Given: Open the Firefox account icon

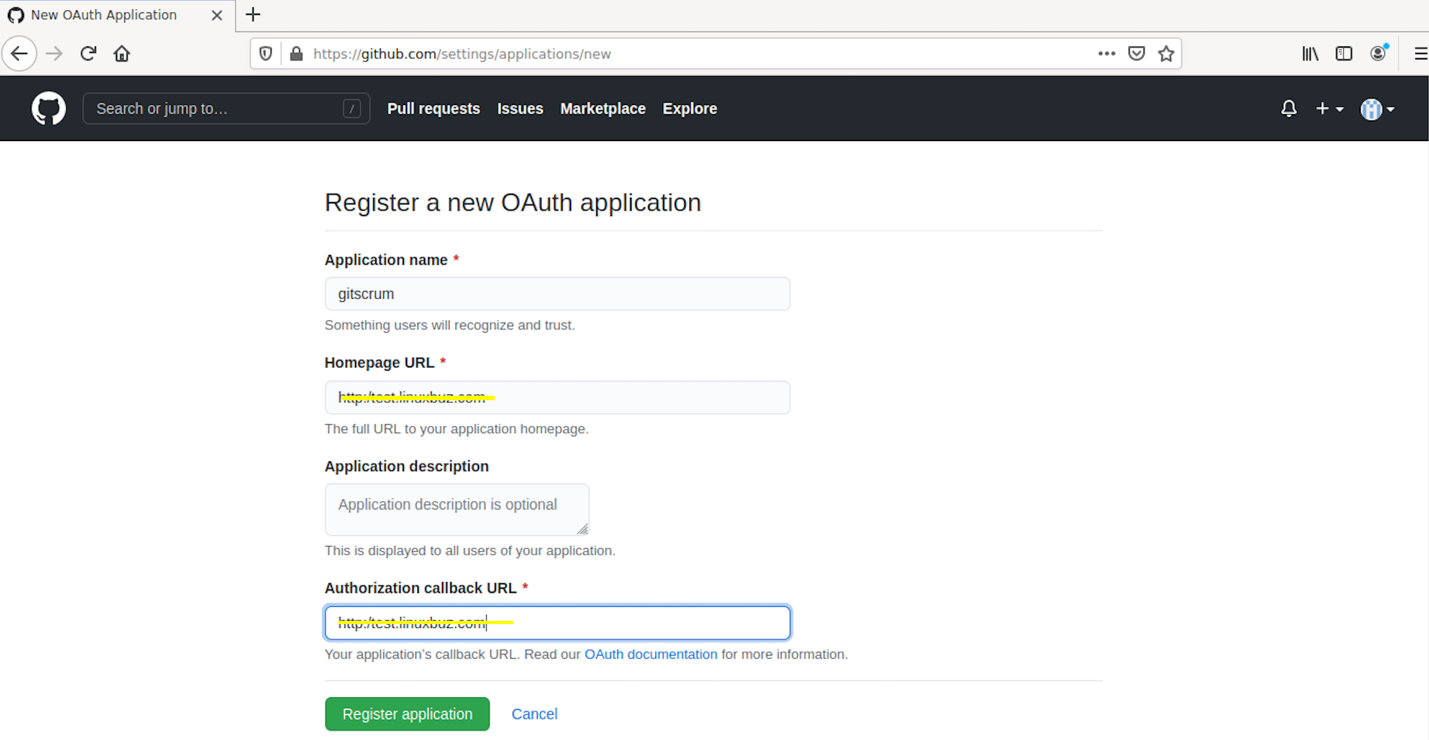Looking at the screenshot, I should coord(1378,54).
